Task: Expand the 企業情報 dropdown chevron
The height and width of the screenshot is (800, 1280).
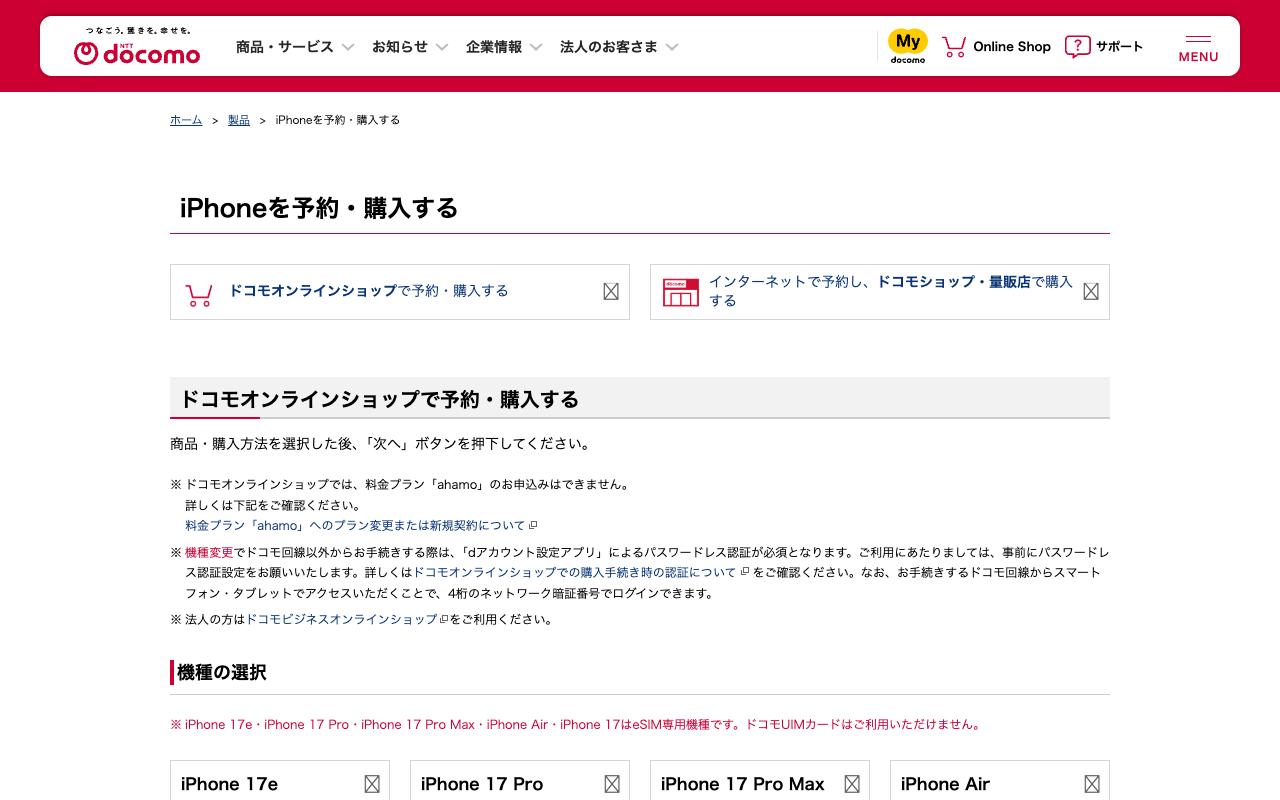Action: (536, 47)
